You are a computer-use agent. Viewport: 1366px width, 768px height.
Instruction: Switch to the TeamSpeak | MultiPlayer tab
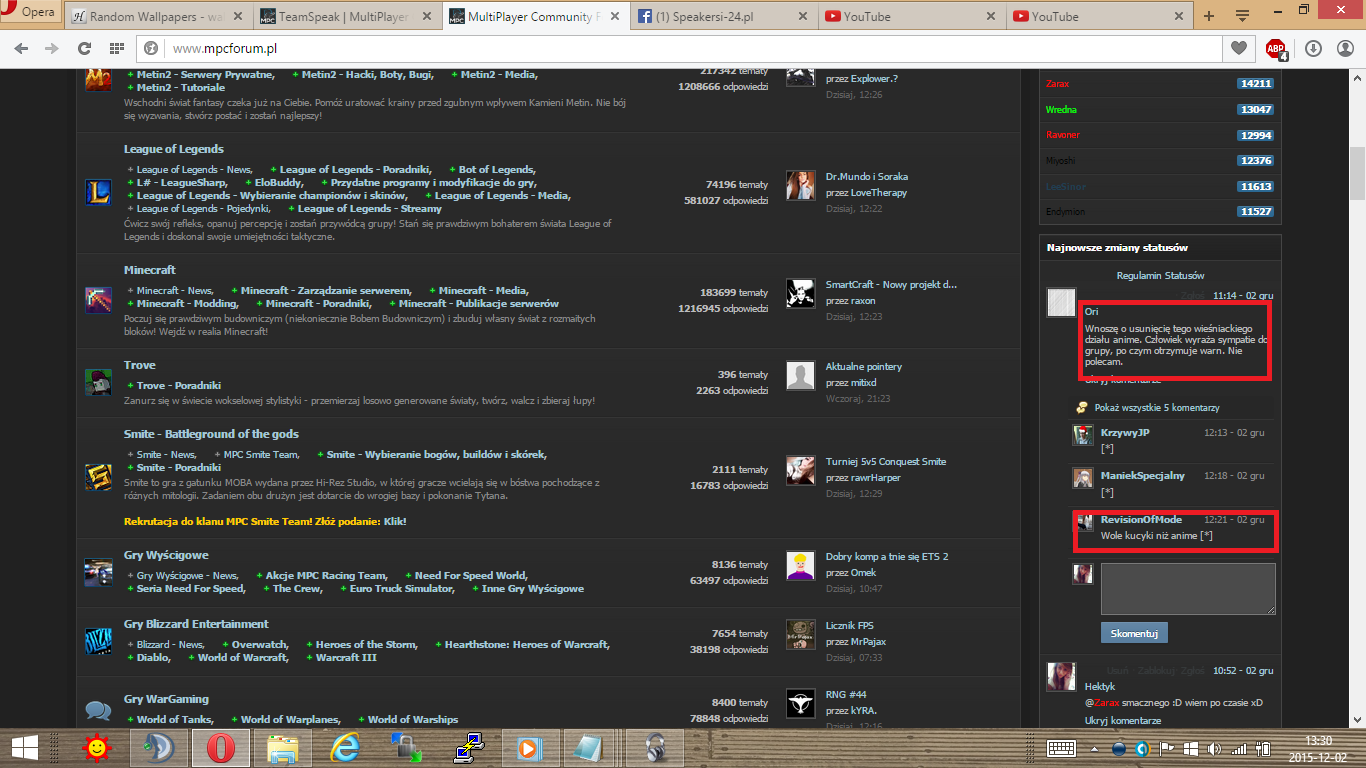347,16
